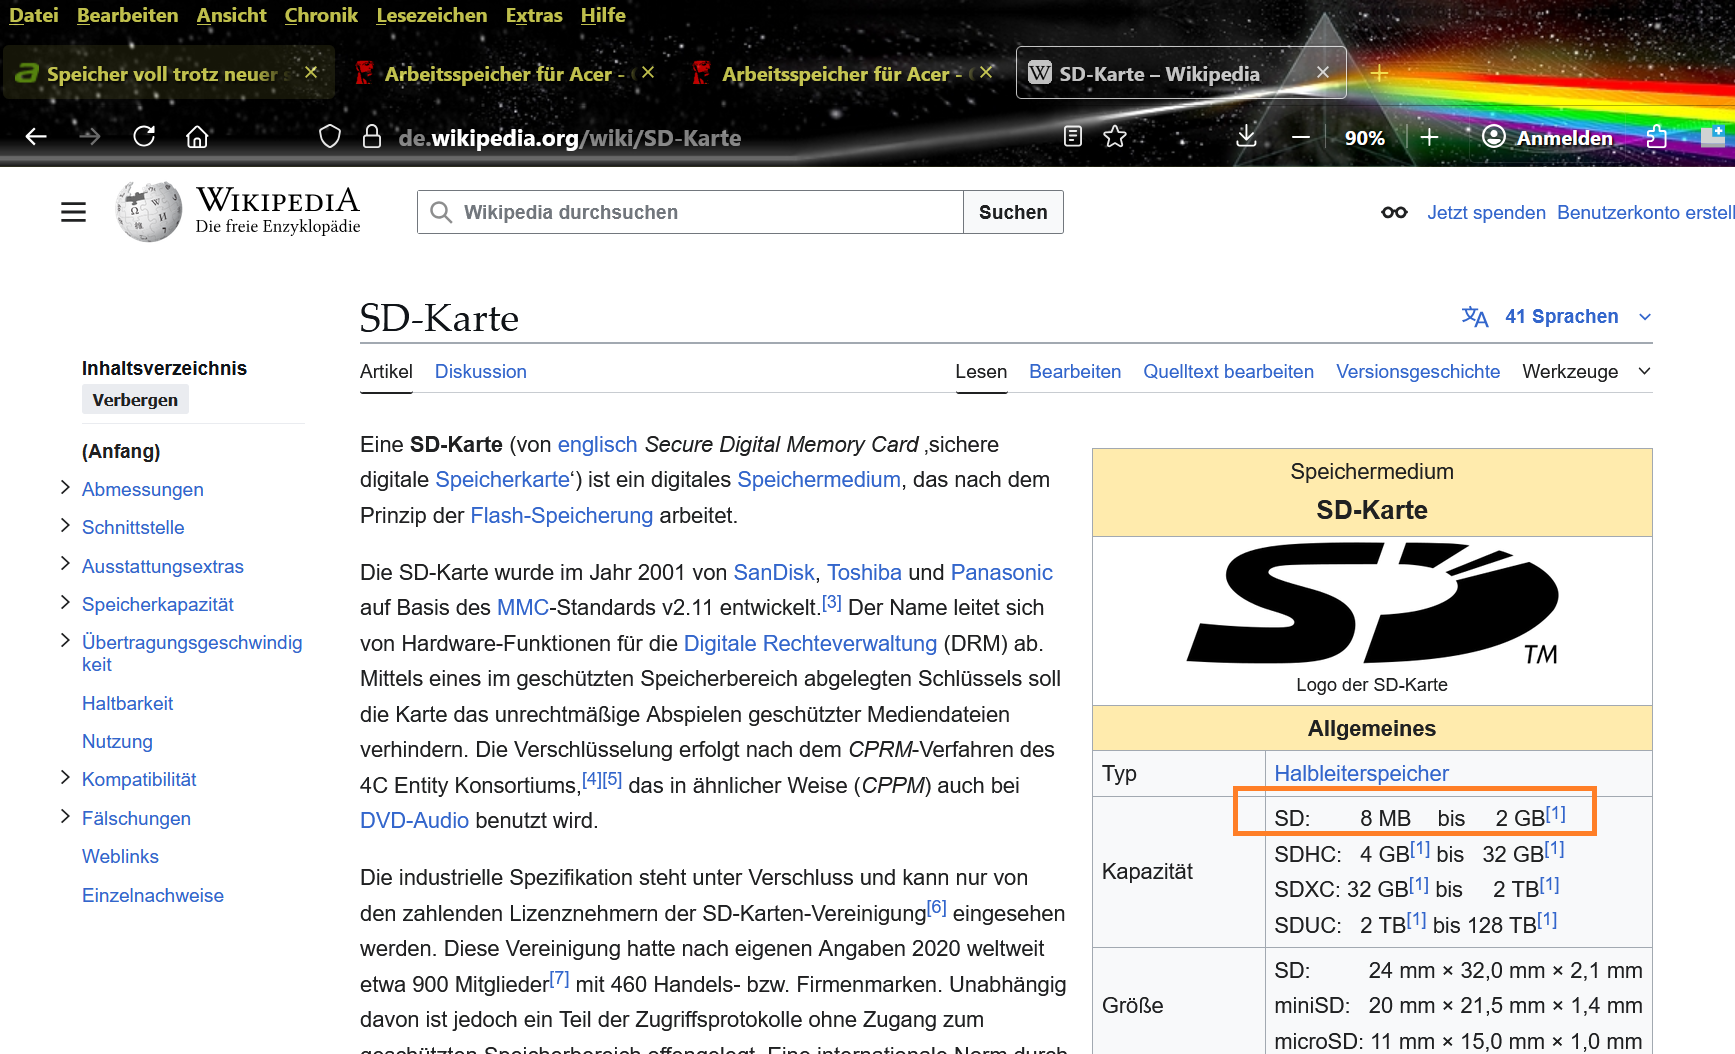Close the 'Speicher voll trotz neuer' tab

(311, 73)
